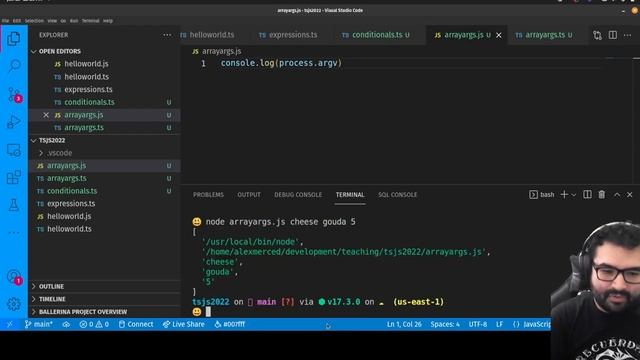640x360 pixels.
Task: Open the terminal launch profile dropdown
Action: point(574,195)
